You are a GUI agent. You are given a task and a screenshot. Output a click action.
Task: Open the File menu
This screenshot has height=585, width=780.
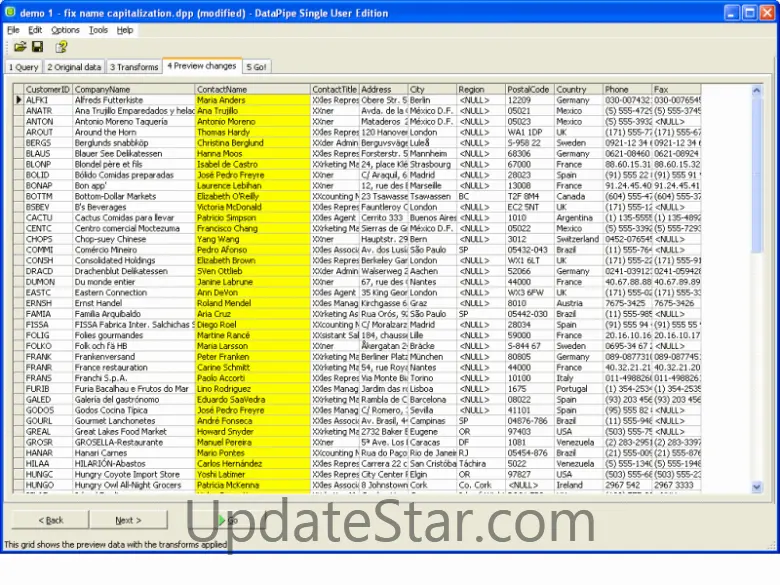click(13, 30)
